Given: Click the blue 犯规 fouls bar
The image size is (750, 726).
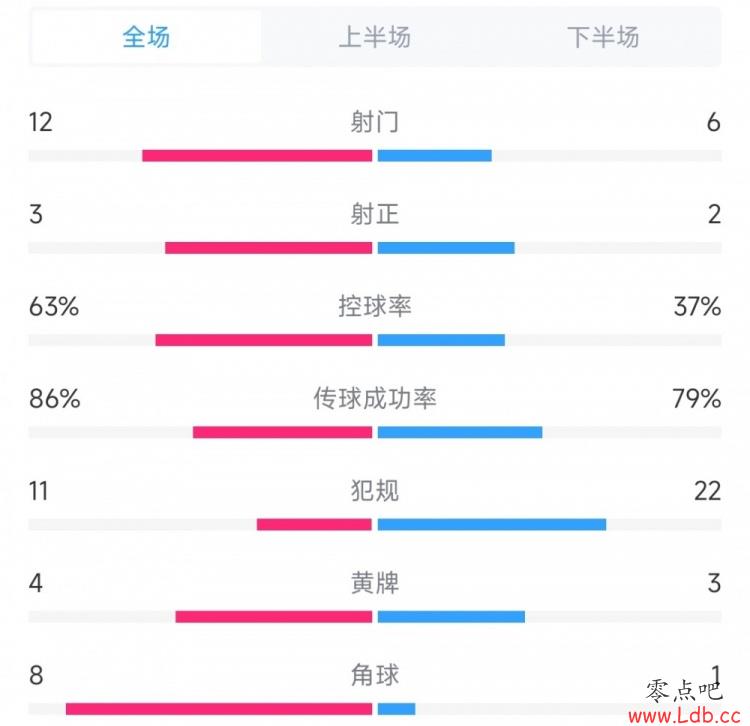Looking at the screenshot, I should click(x=492, y=525).
